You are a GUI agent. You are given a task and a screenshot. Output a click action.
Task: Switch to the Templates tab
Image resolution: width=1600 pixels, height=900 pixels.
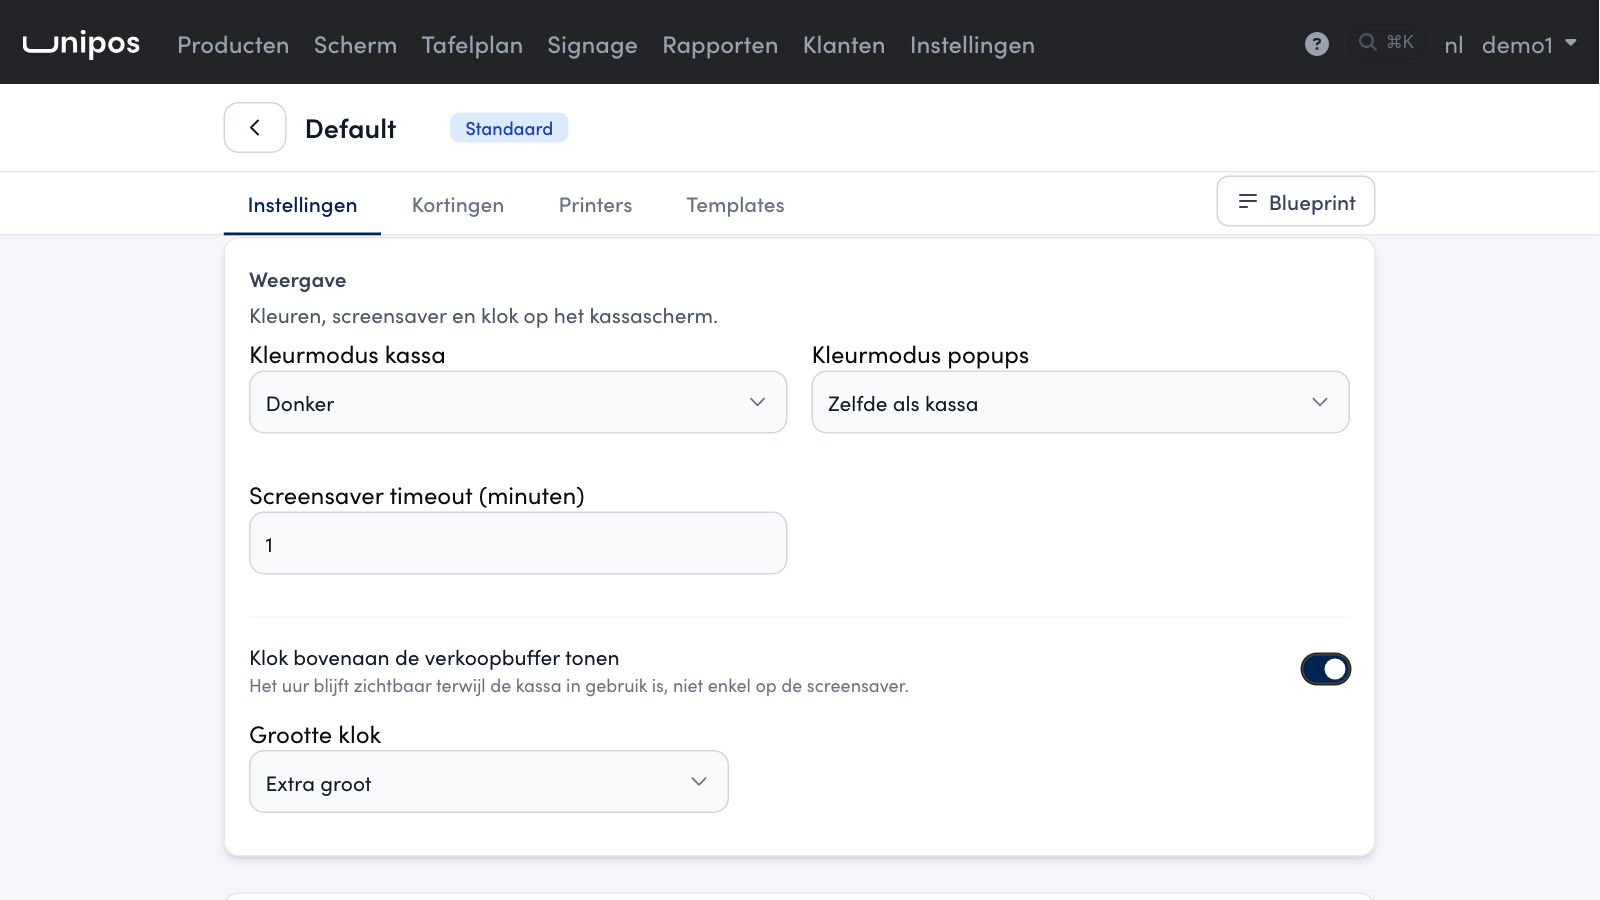click(735, 205)
